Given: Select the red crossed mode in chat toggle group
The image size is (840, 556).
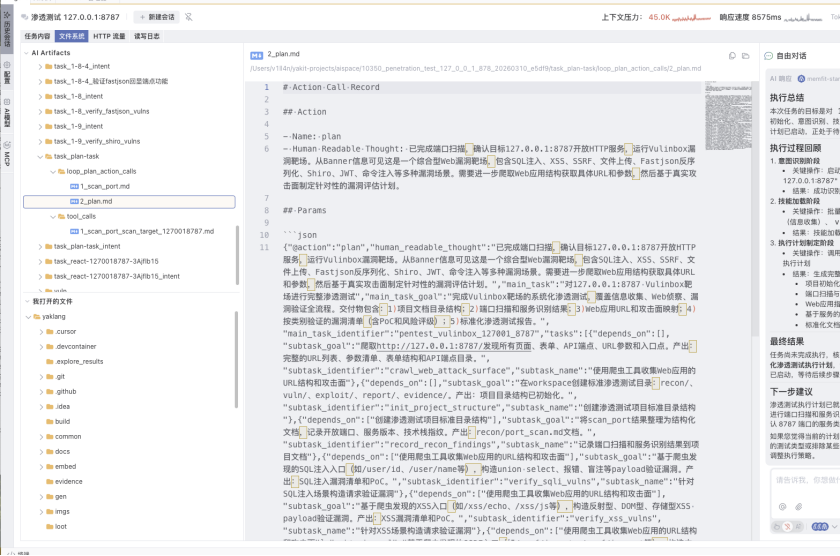Looking at the screenshot, I should (788, 527).
